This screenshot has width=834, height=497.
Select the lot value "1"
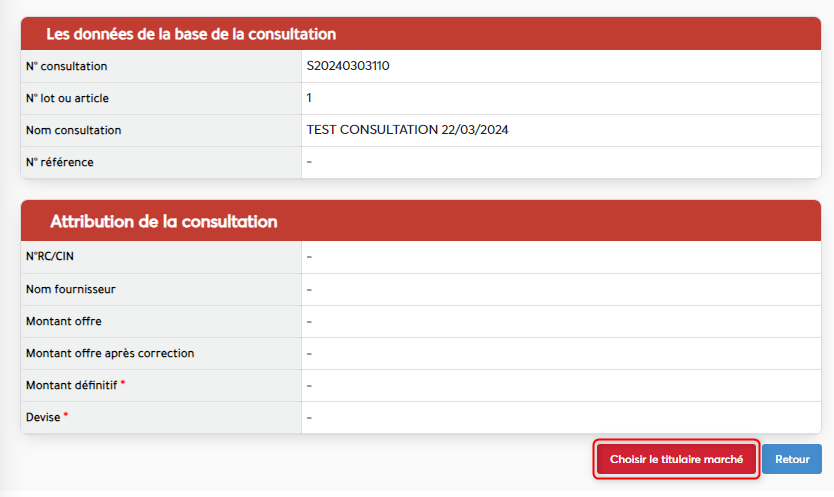(x=310, y=98)
